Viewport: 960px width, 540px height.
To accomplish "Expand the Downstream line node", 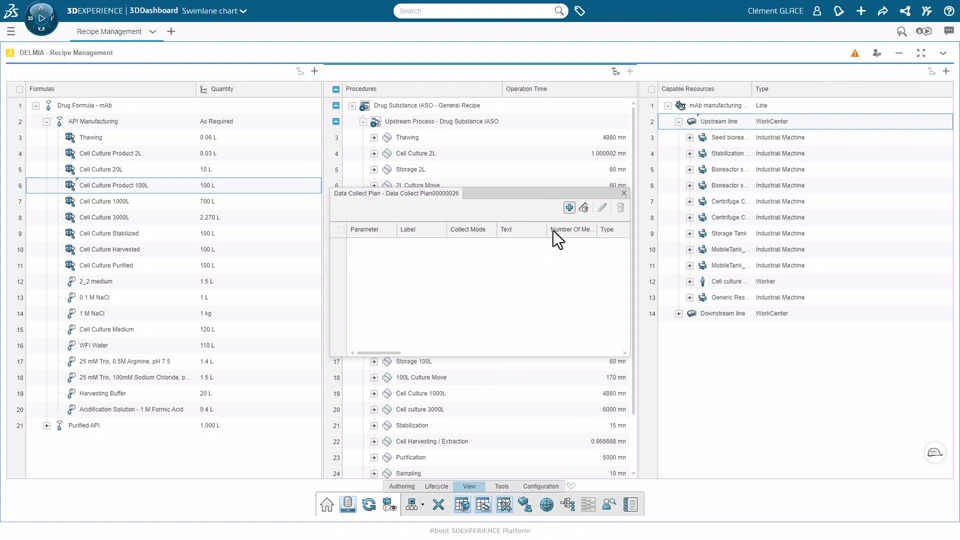I will pos(678,313).
